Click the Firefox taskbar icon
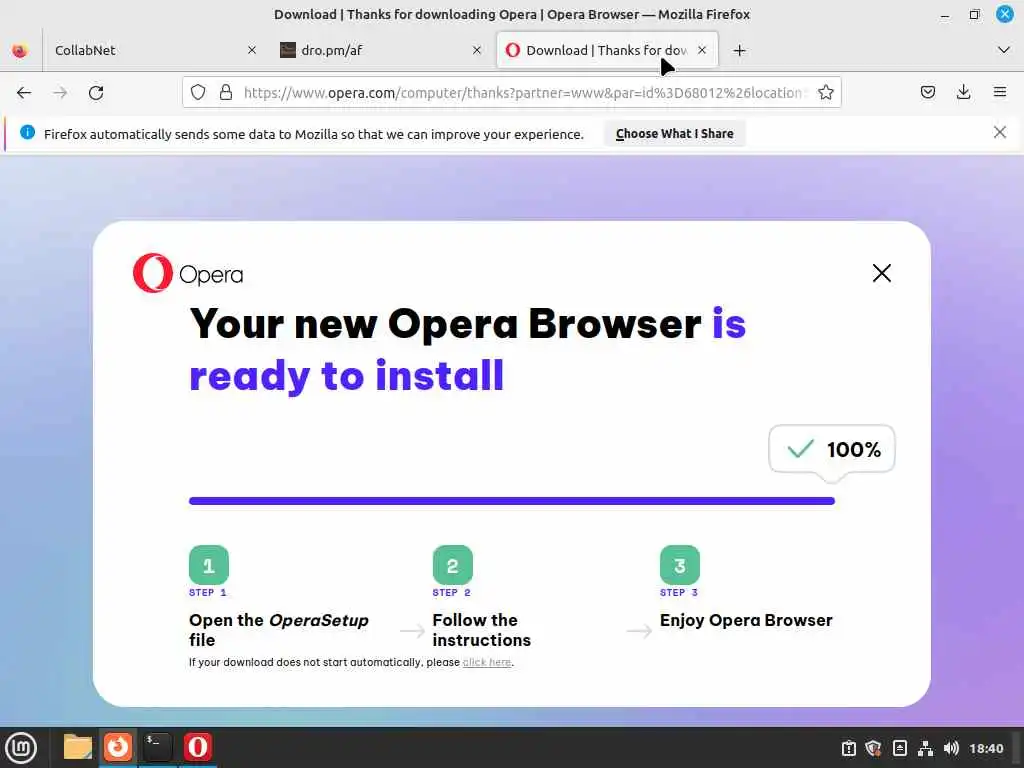The width and height of the screenshot is (1024, 768). click(x=118, y=747)
